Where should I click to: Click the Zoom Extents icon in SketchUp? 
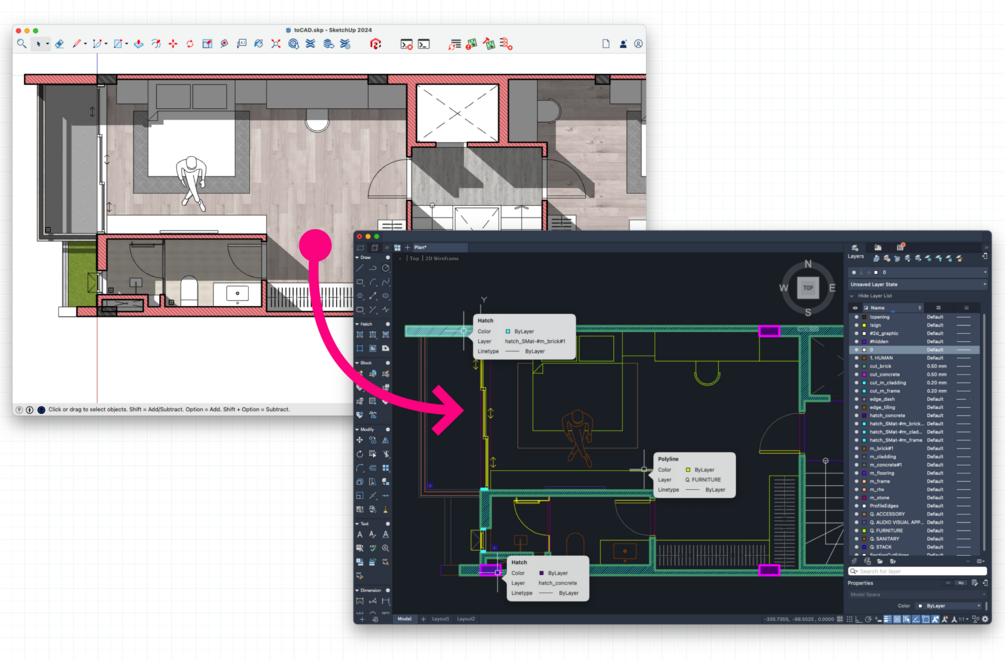(x=276, y=44)
